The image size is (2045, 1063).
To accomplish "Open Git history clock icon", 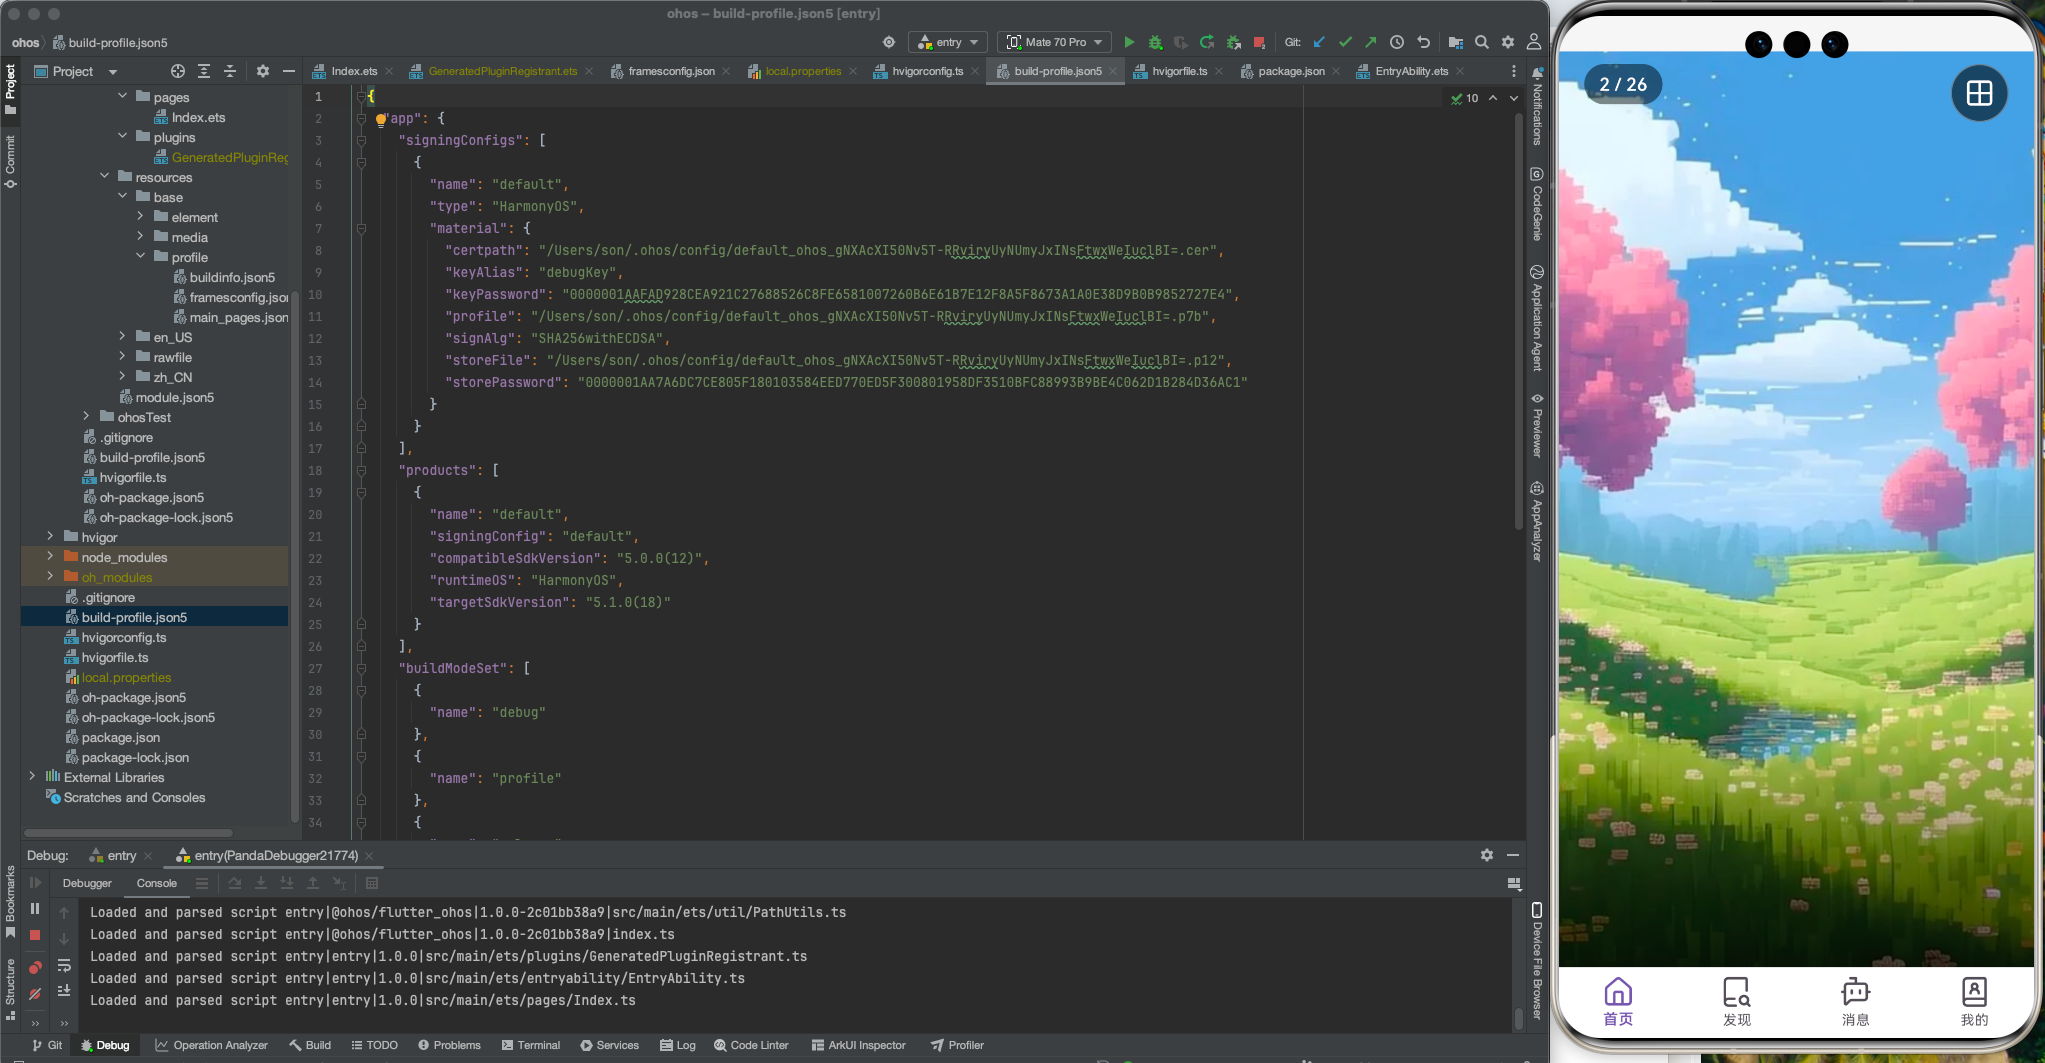I will coord(1397,42).
